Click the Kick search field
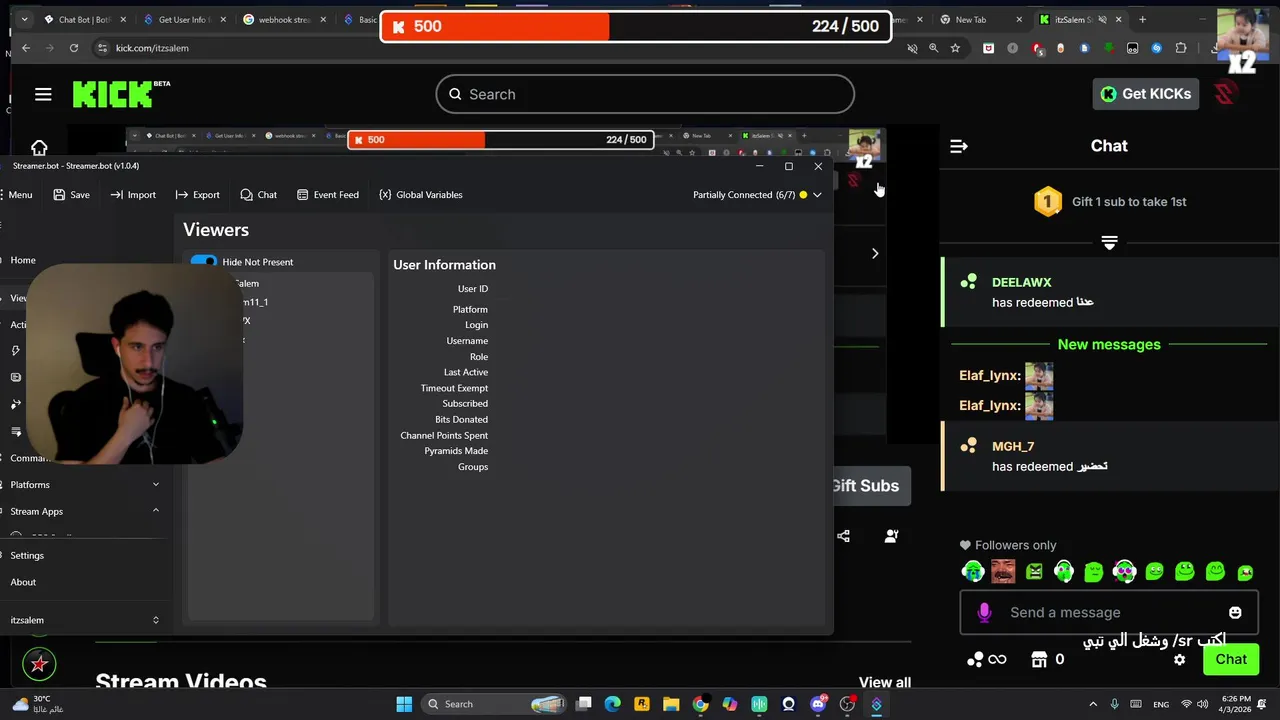This screenshot has width=1280, height=720. point(645,94)
